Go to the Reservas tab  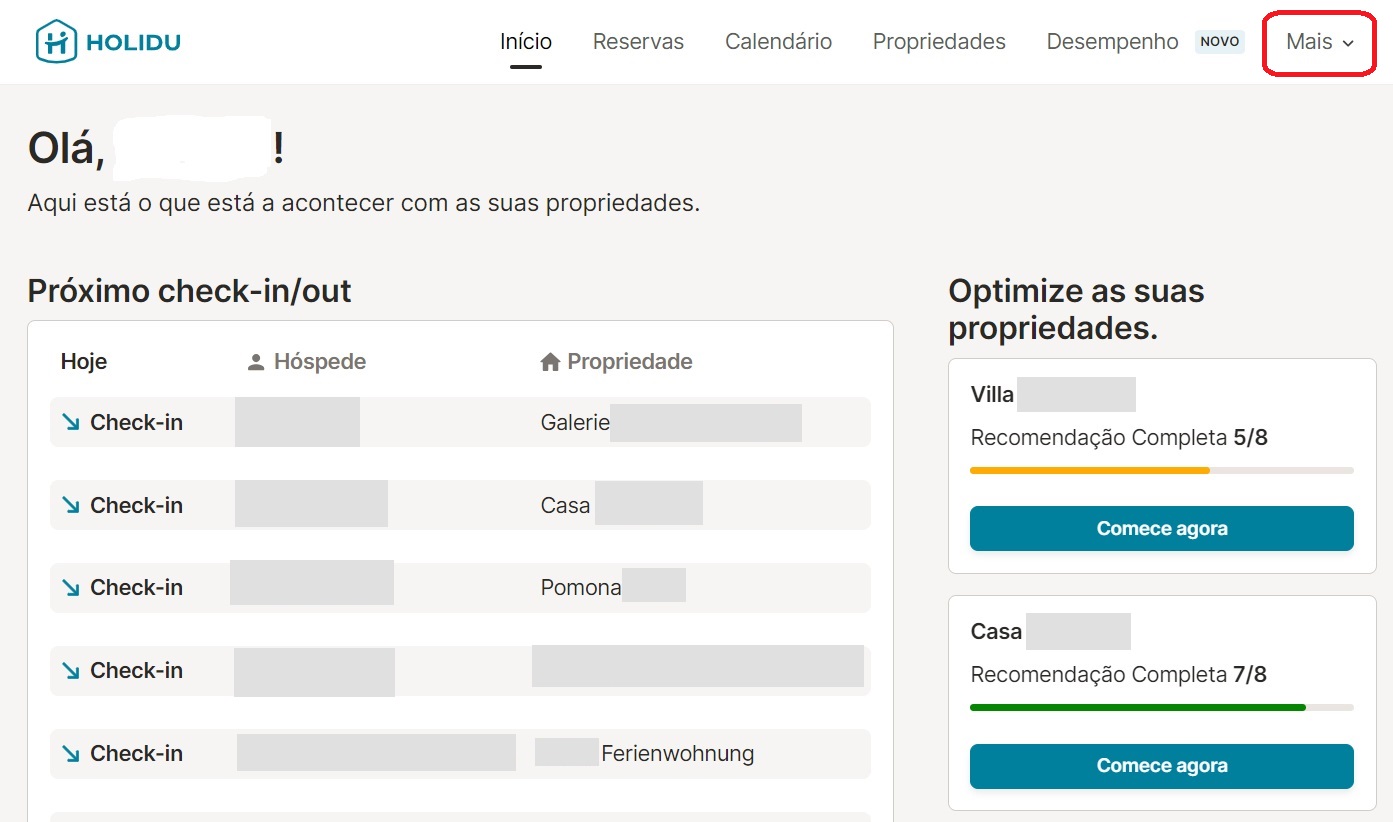(638, 42)
